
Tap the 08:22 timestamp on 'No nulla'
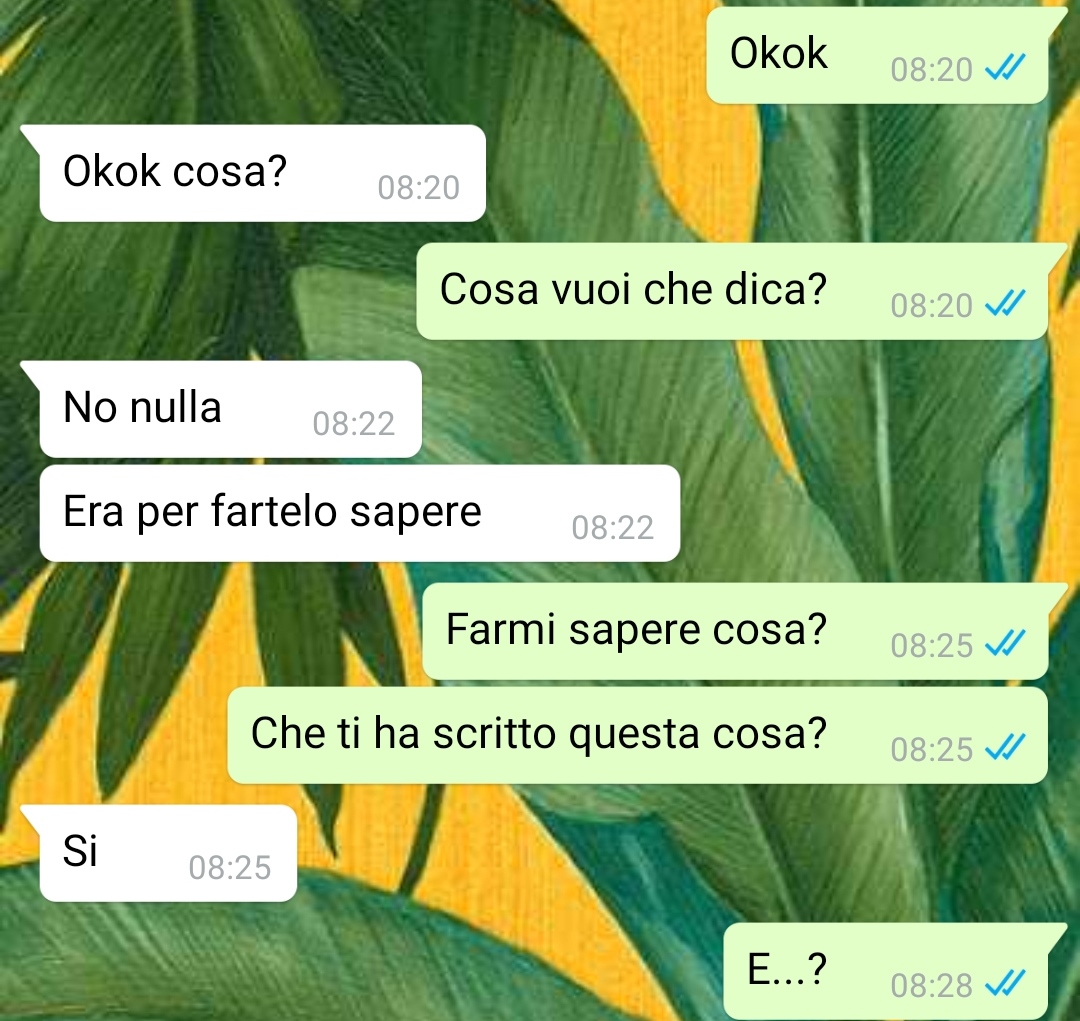coord(354,424)
